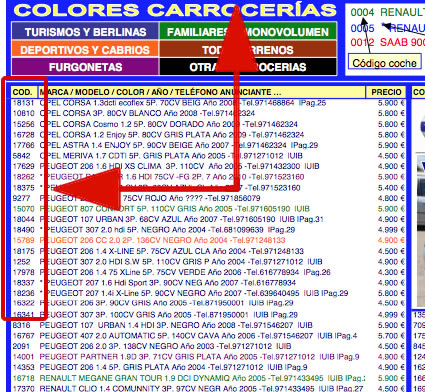Select listing code 18131 Opel Corsa
This screenshot has width=425, height=392.
(208, 103)
